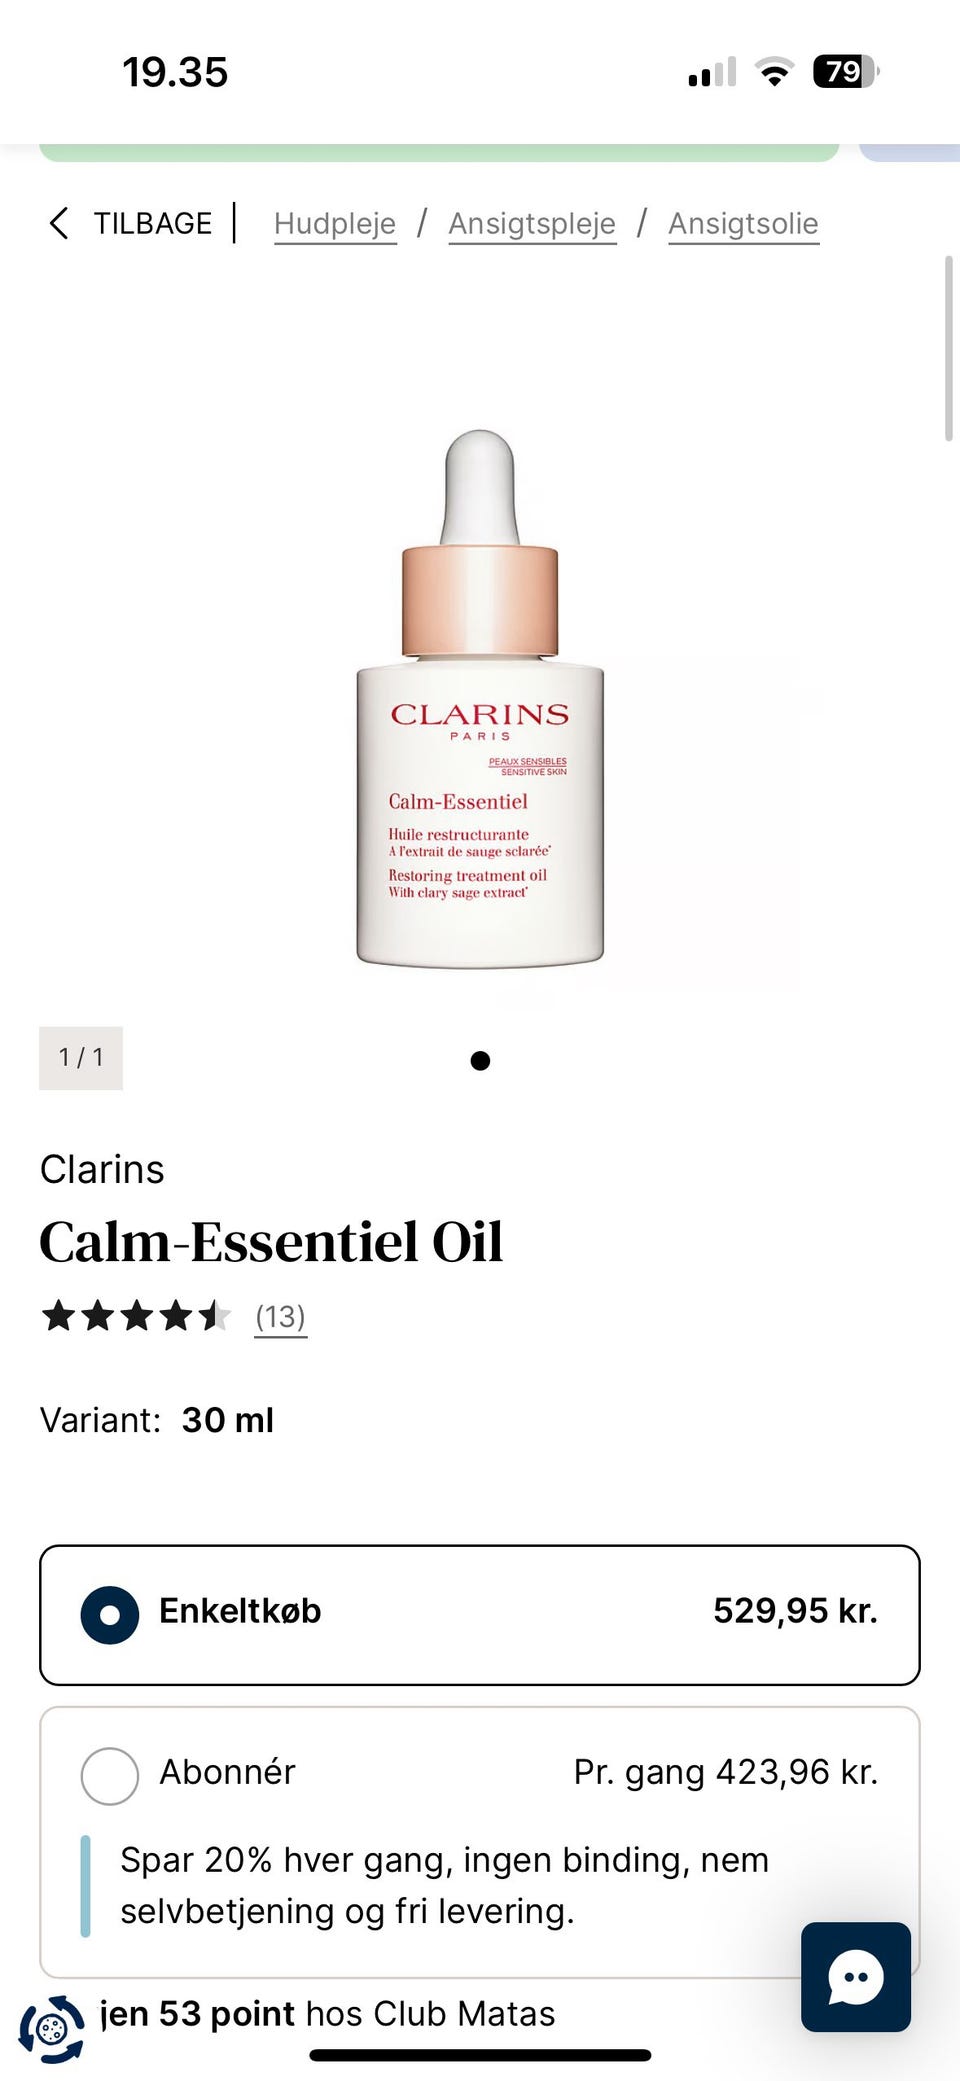The width and height of the screenshot is (960, 2081).
Task: Open the Clarins Calm-Essentiel bottle image
Action: point(480,698)
